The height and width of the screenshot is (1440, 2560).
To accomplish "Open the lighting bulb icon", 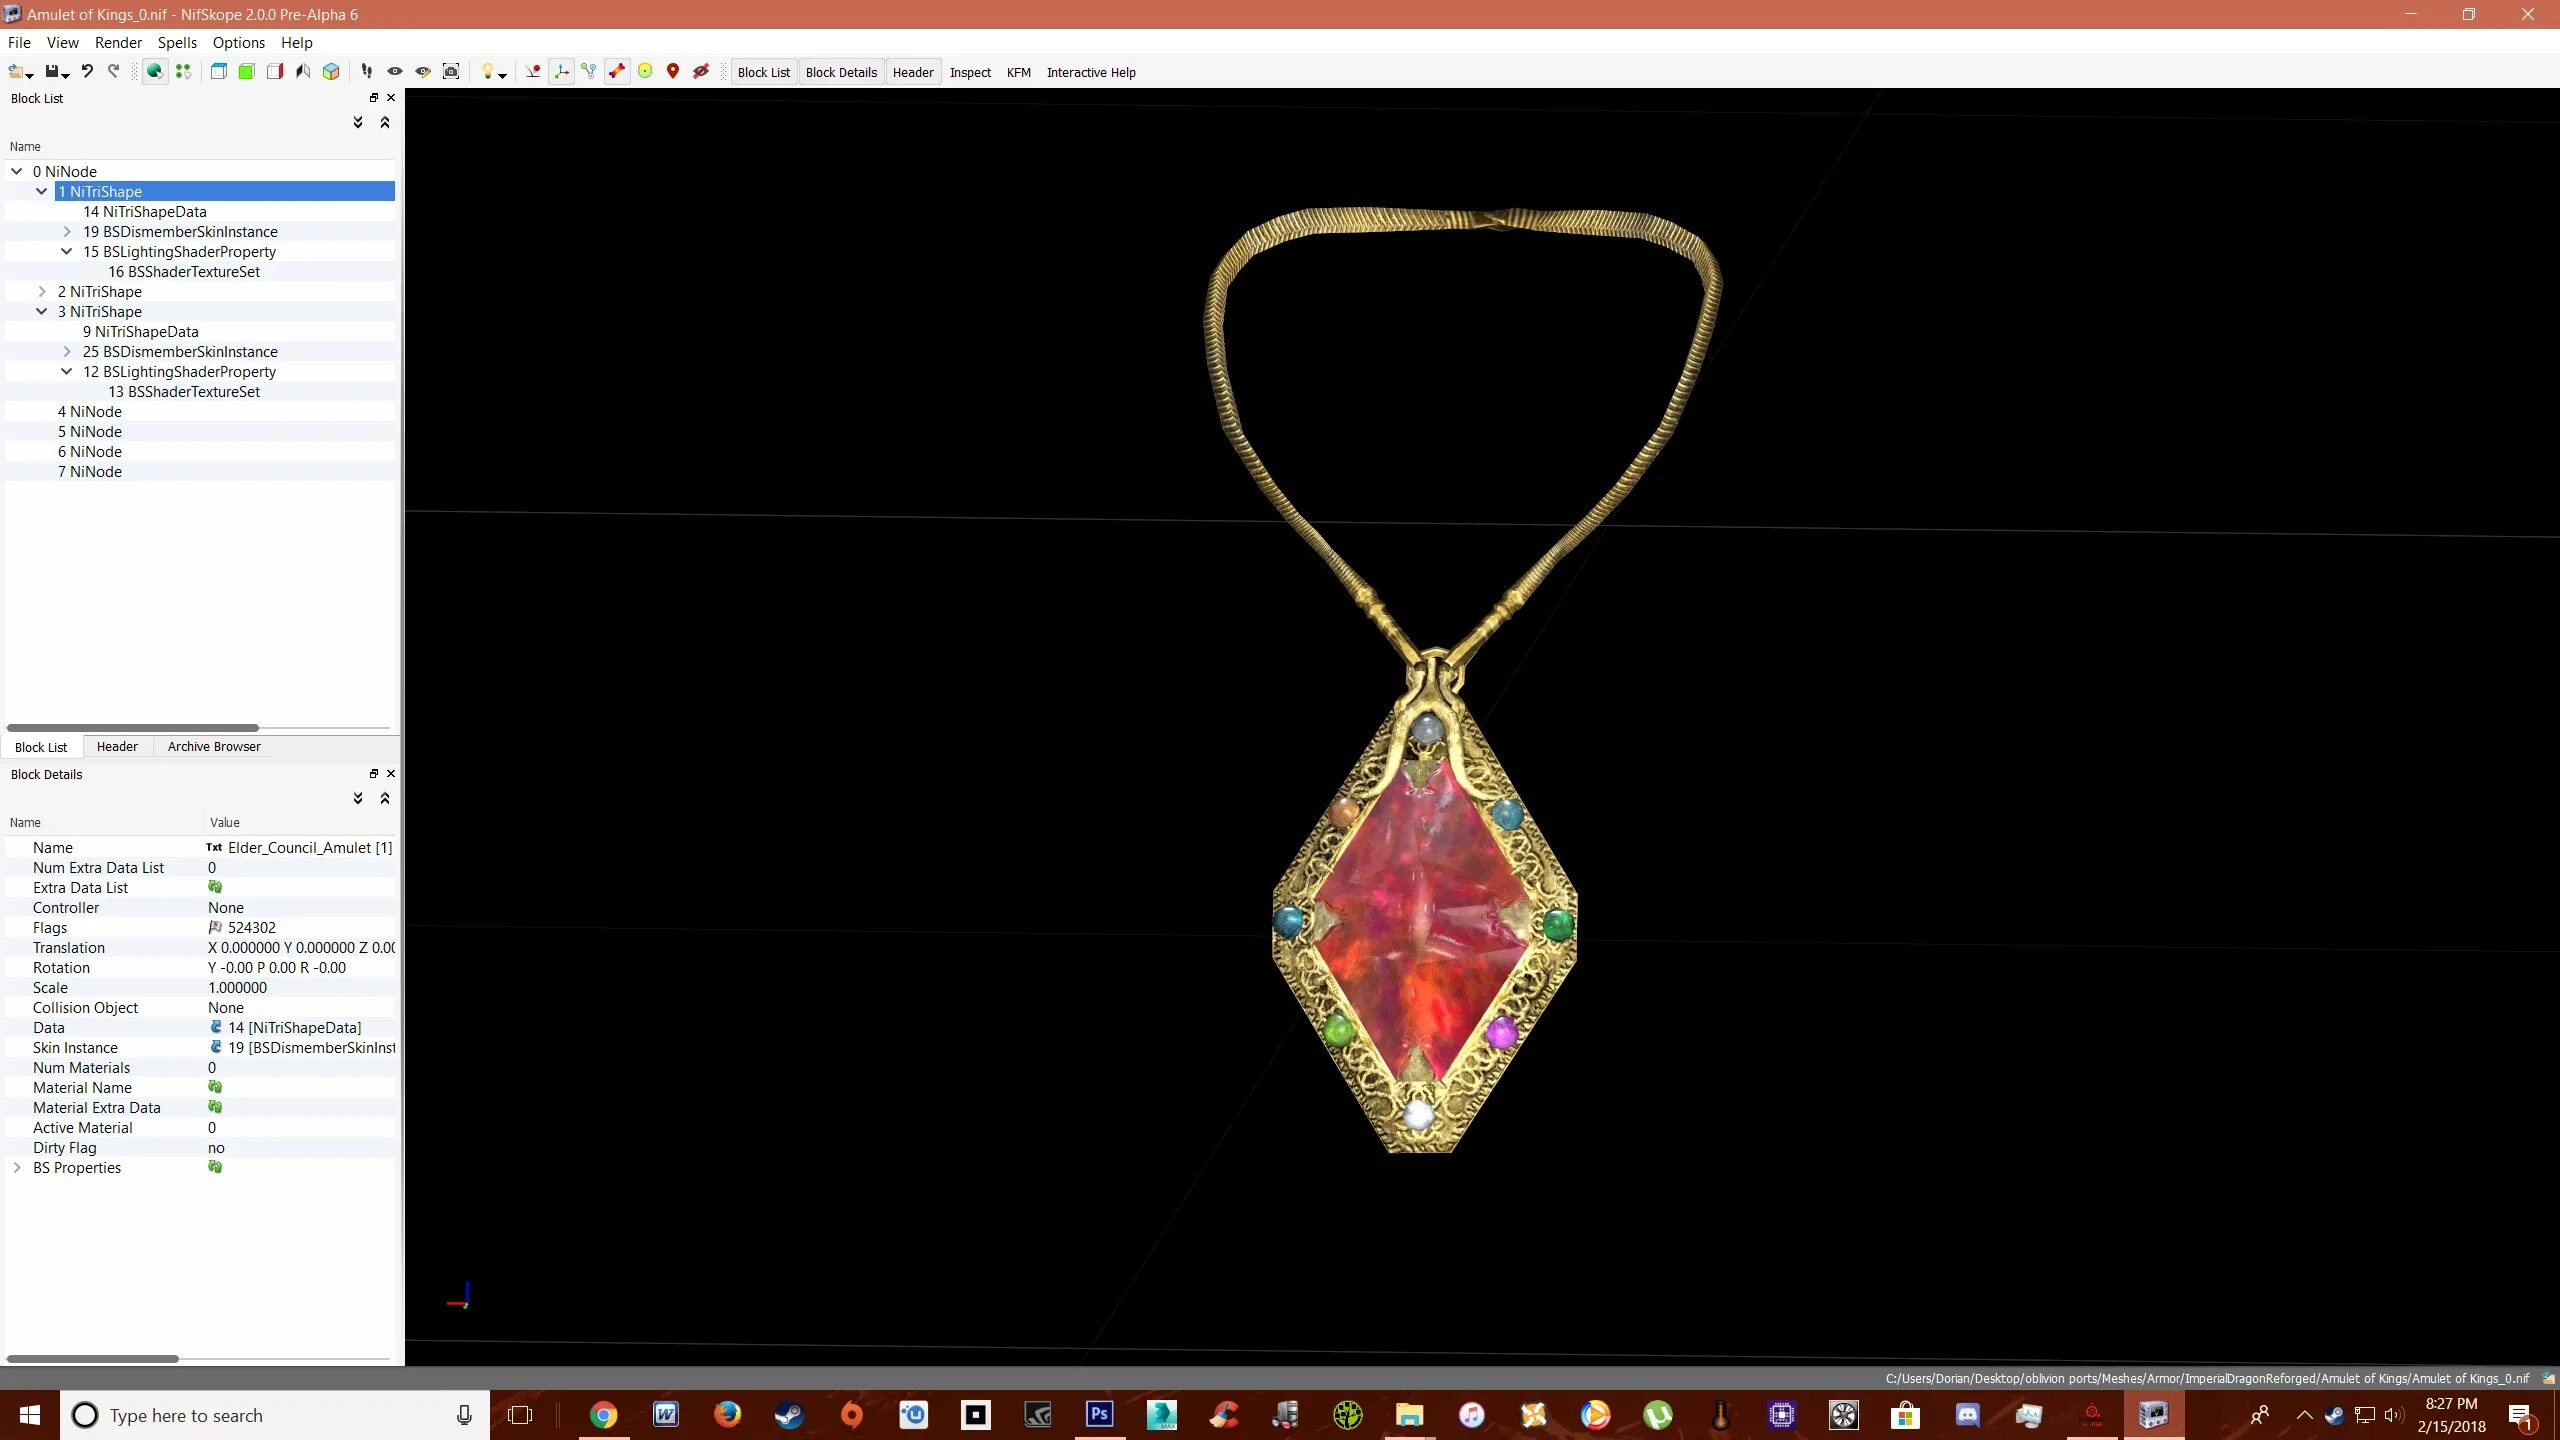I will click(487, 72).
